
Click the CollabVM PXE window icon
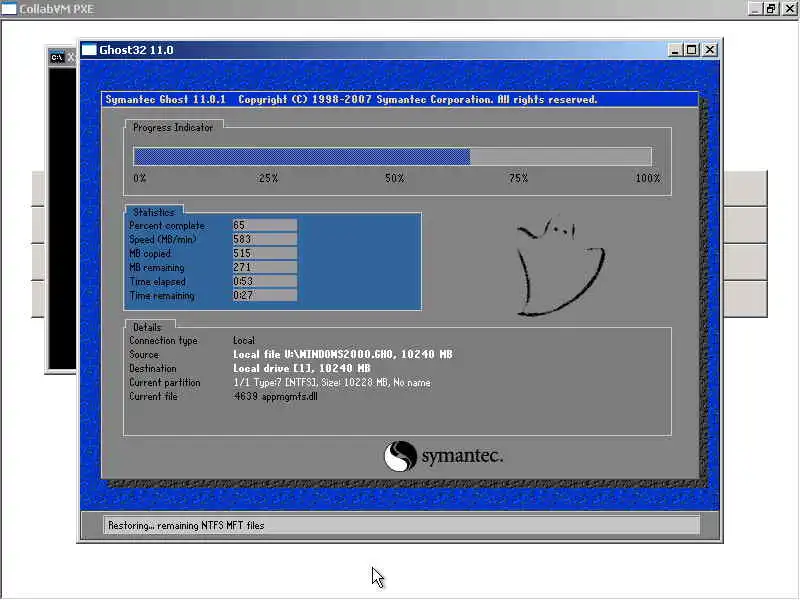[x=9, y=9]
